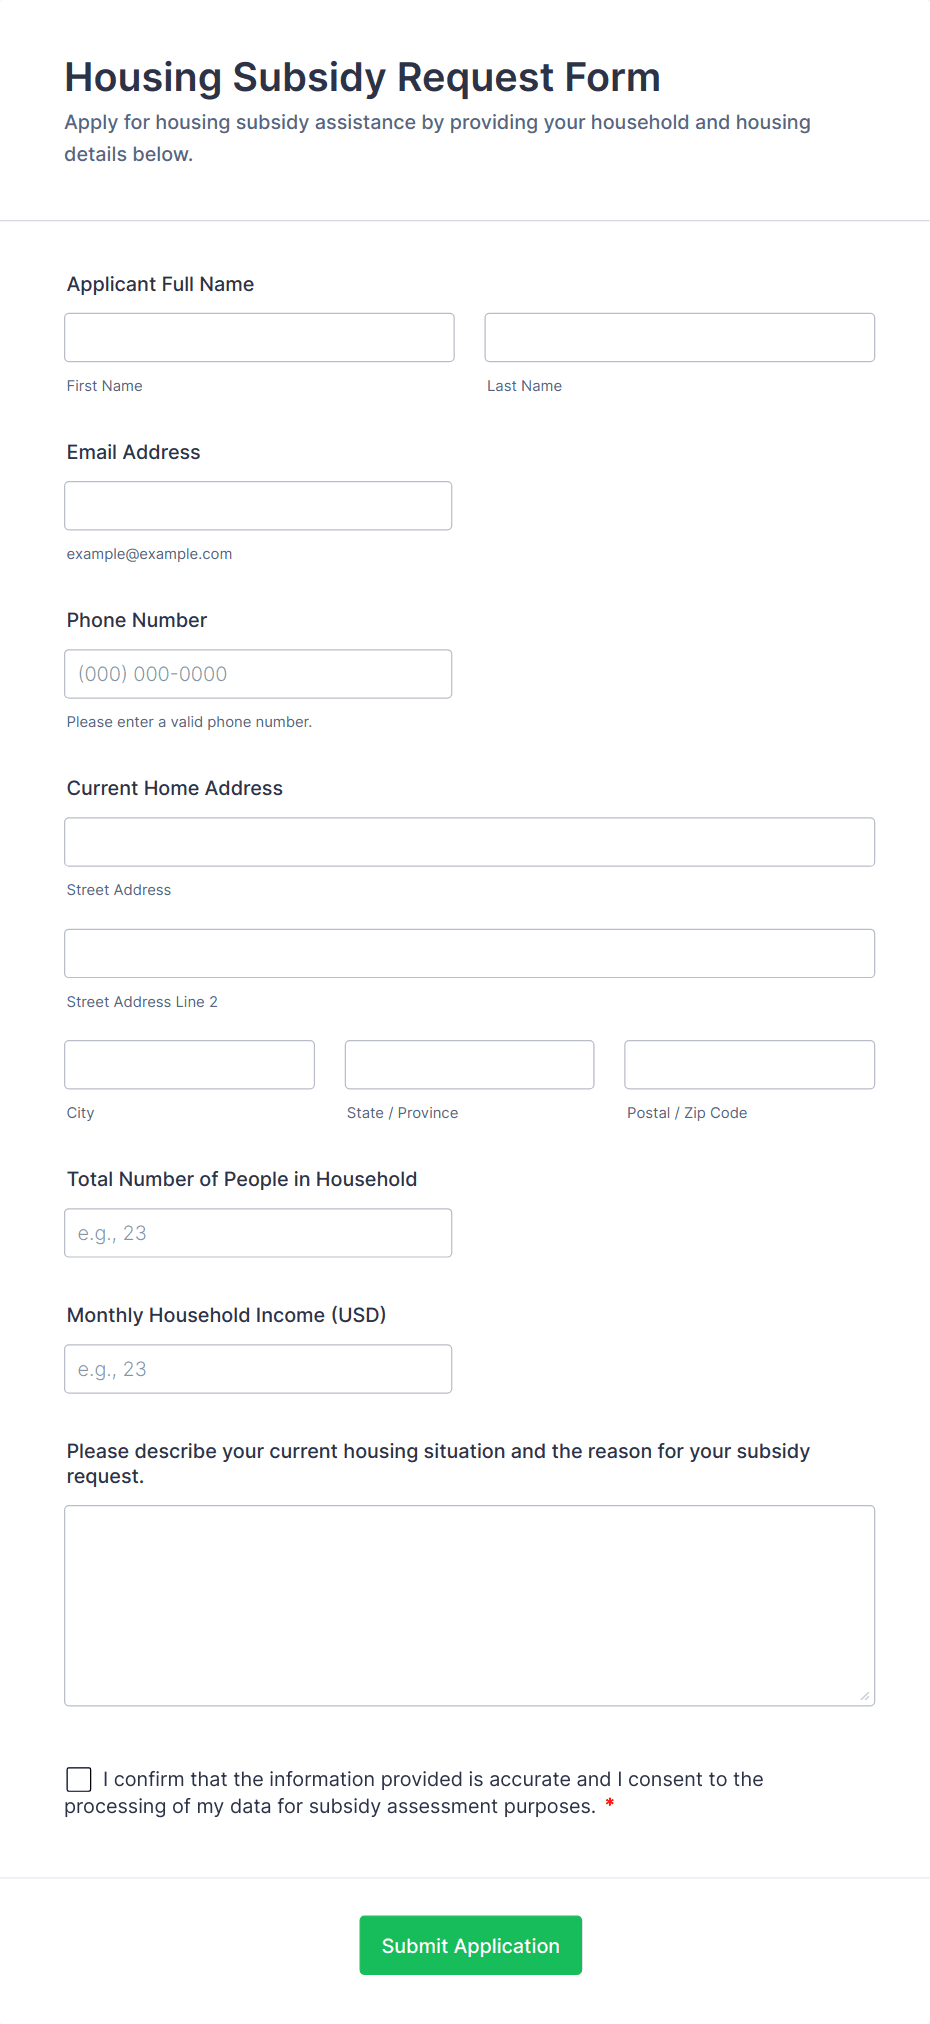Click the Housing Subsidy Request Form heading
The image size is (930, 2024).
tap(362, 78)
